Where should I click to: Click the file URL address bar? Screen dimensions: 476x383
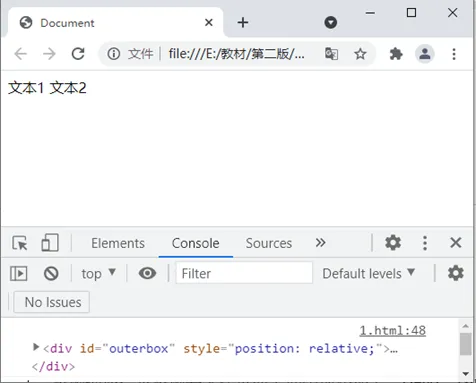click(x=236, y=54)
